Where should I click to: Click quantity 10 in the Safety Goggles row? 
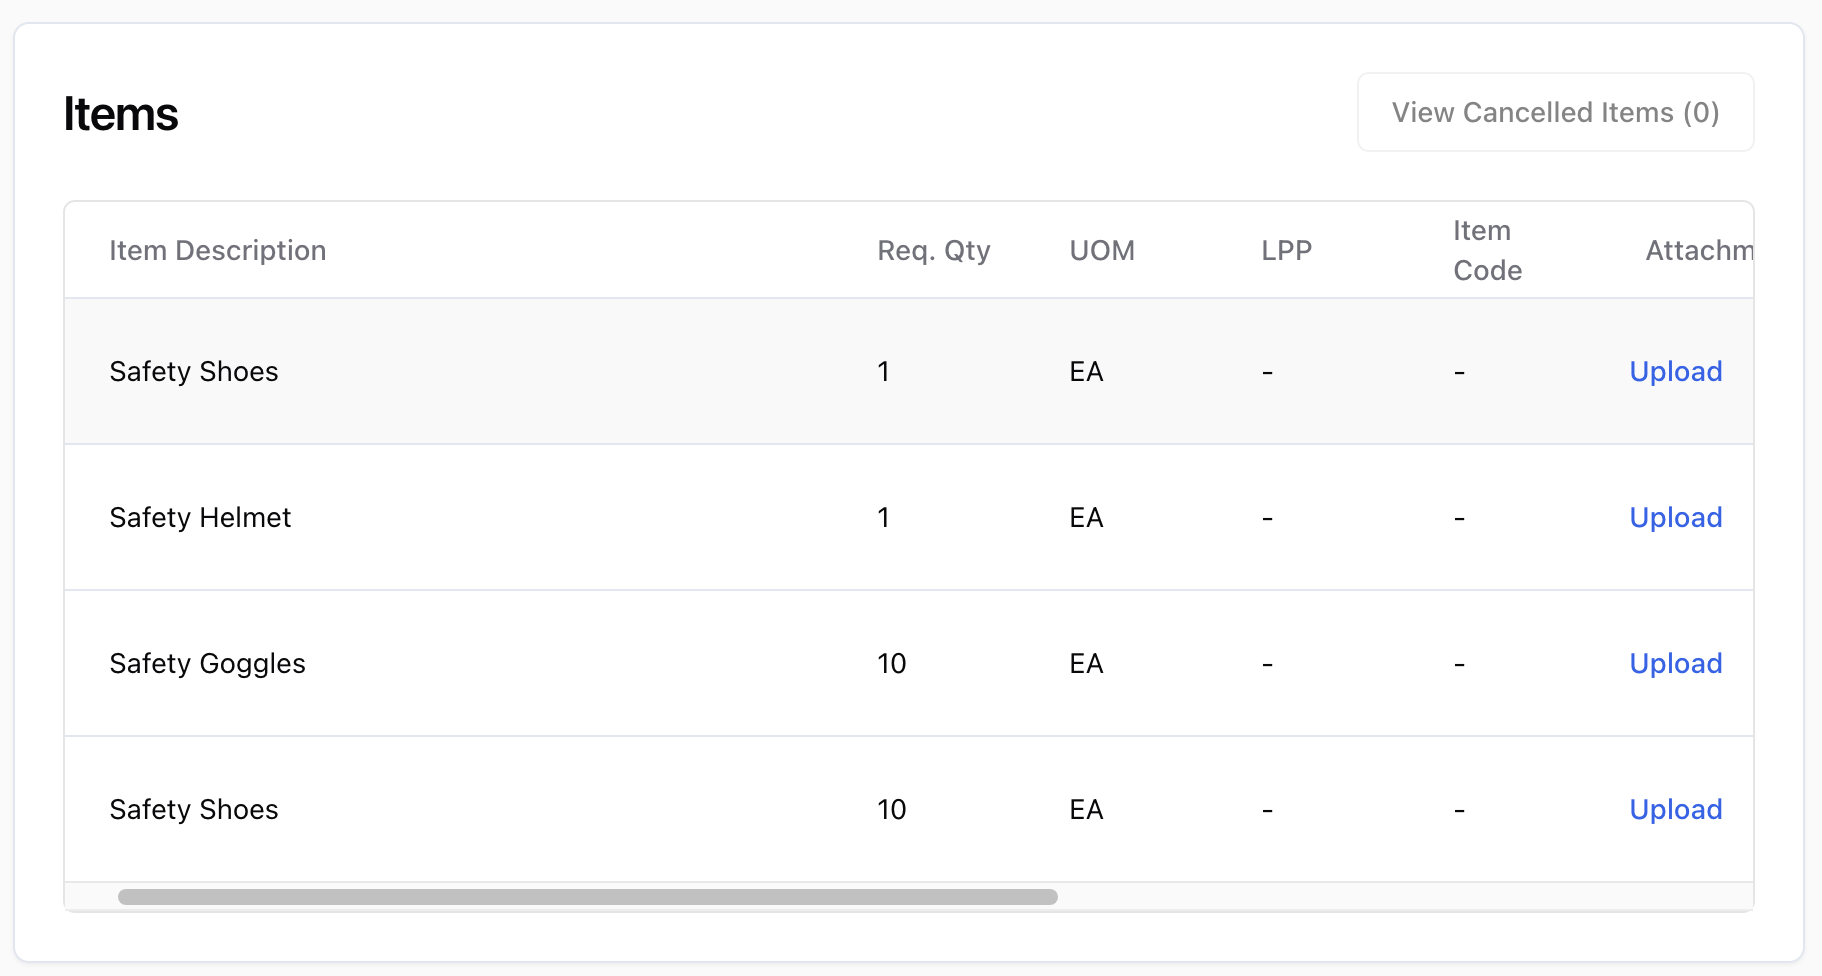tap(892, 664)
